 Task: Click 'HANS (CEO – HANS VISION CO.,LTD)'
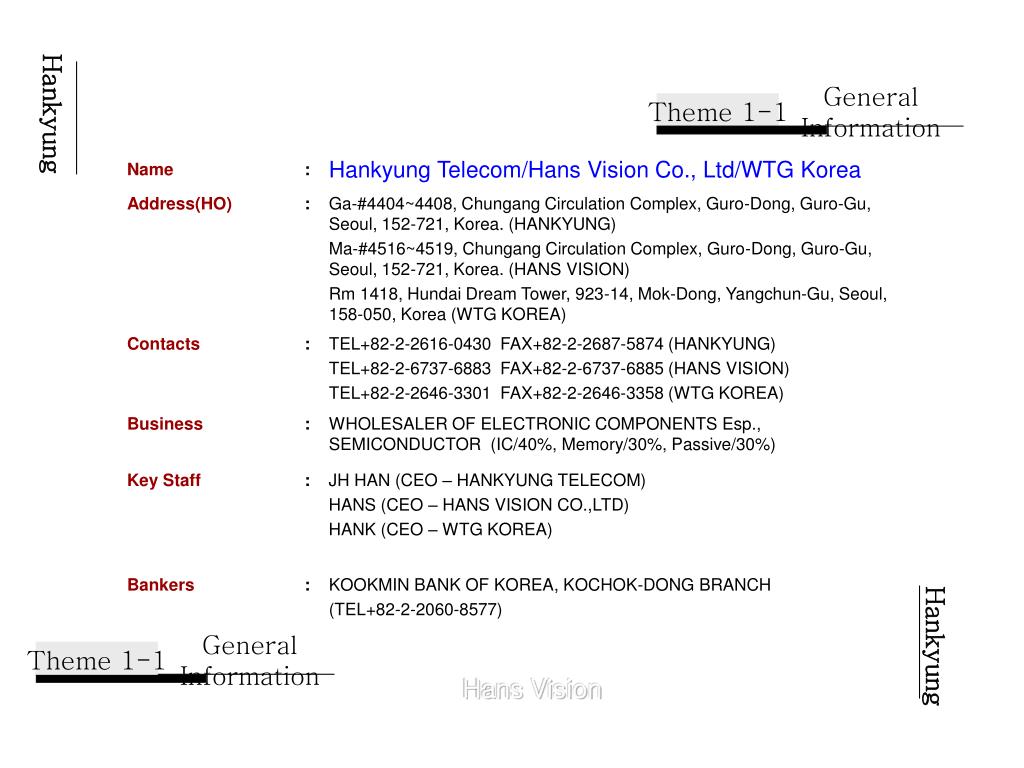479,505
